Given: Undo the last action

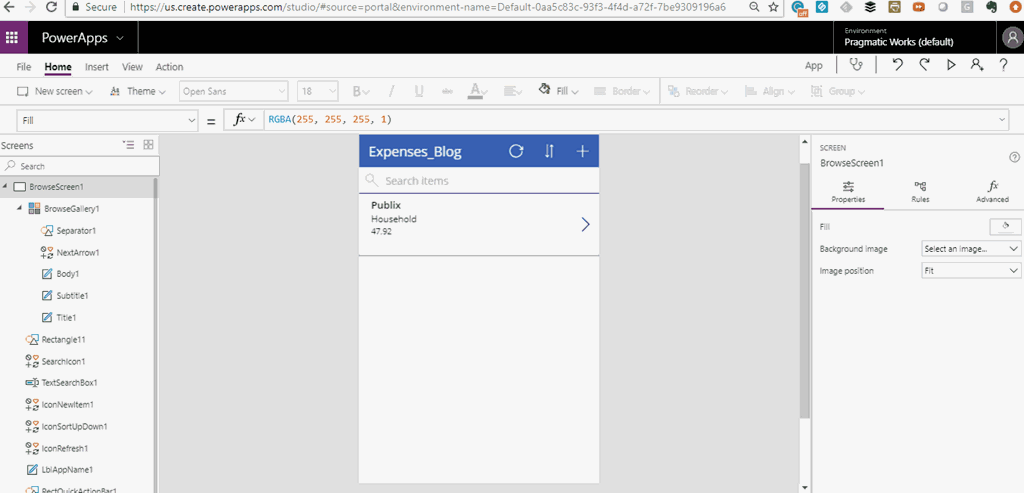Looking at the screenshot, I should point(898,66).
